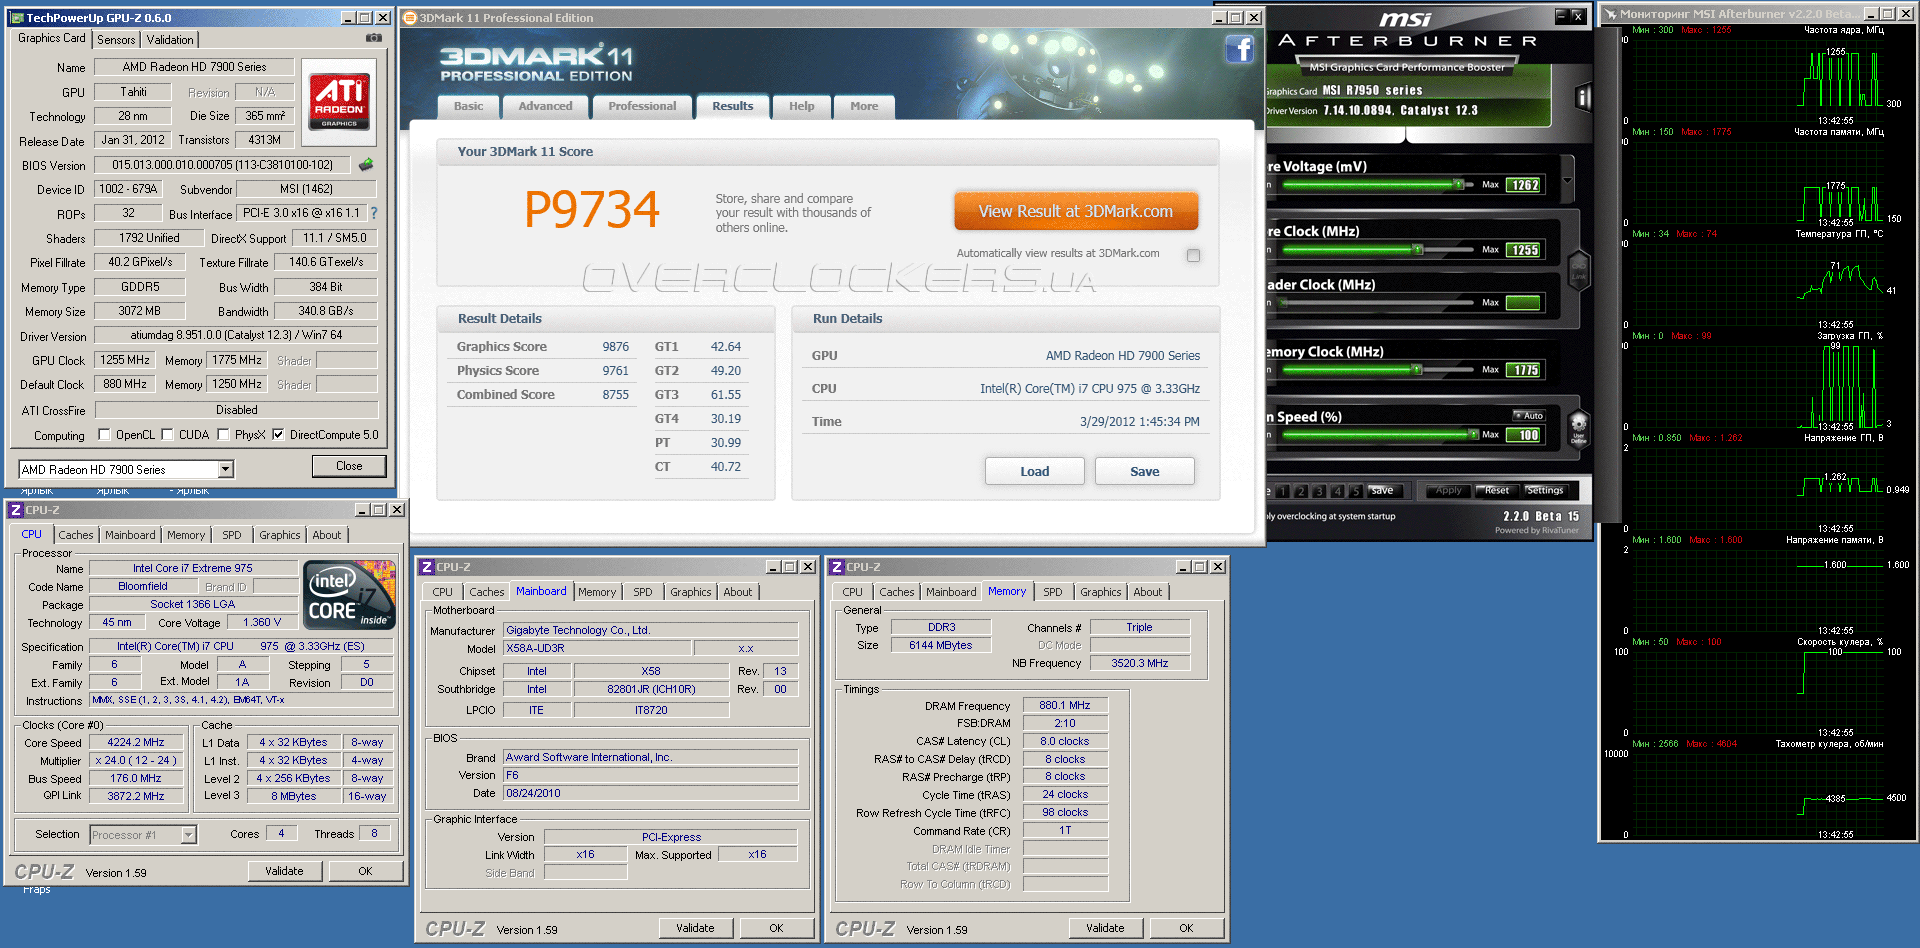Click the Memory Clock slider handle
Image resolution: width=1920 pixels, height=948 pixels.
1417,370
